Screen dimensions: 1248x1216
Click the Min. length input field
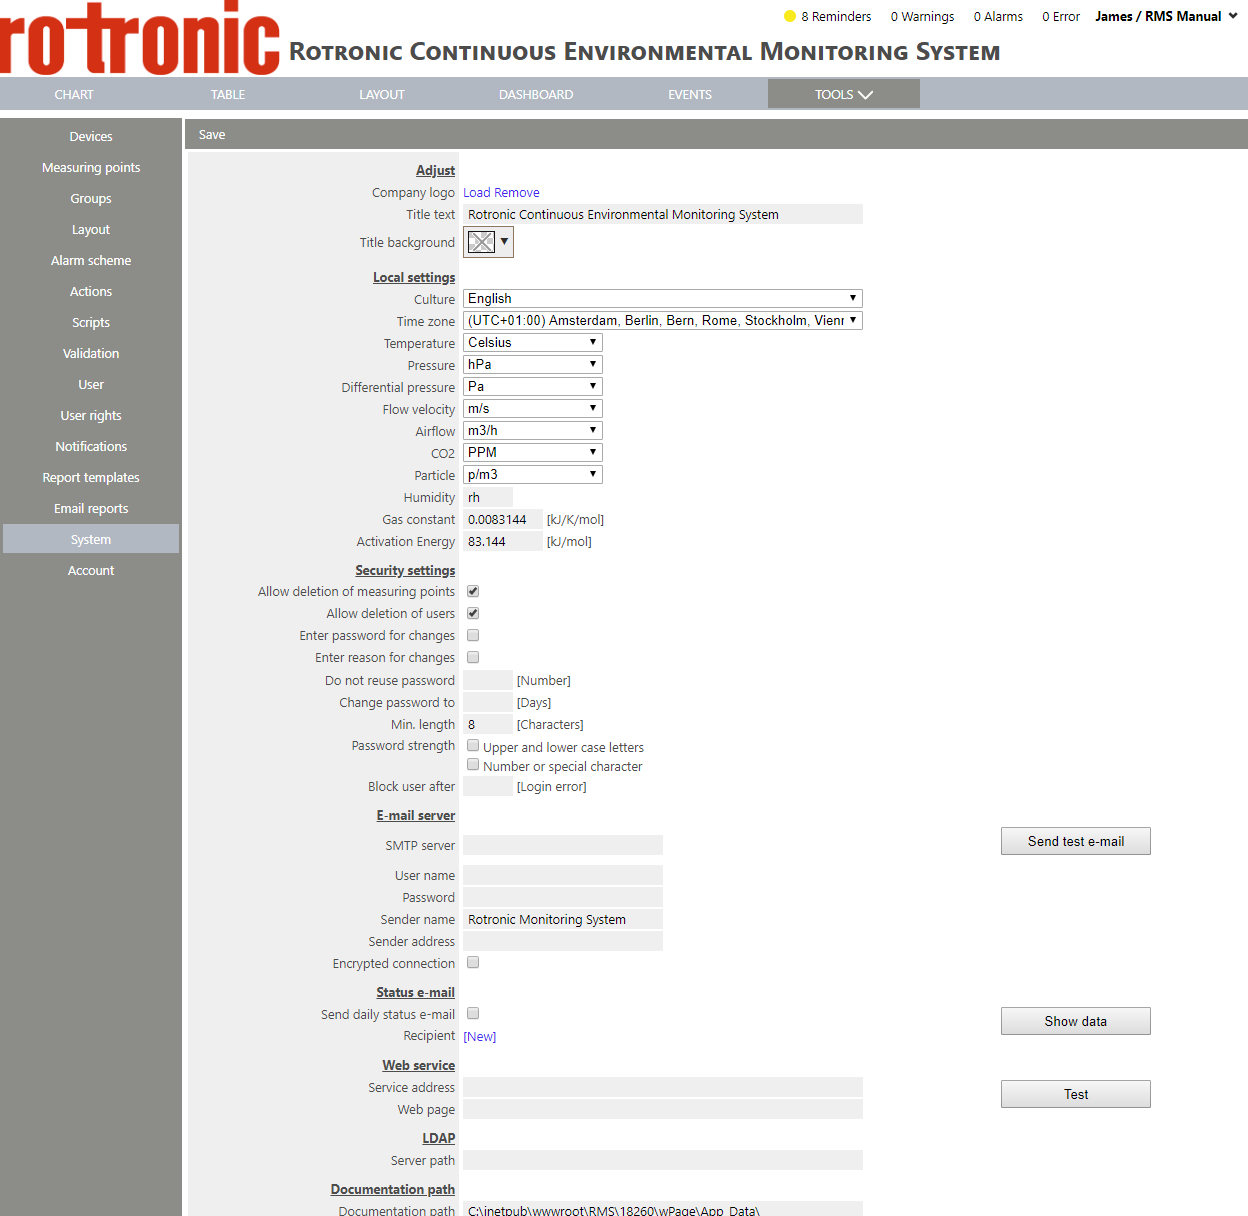coord(488,724)
